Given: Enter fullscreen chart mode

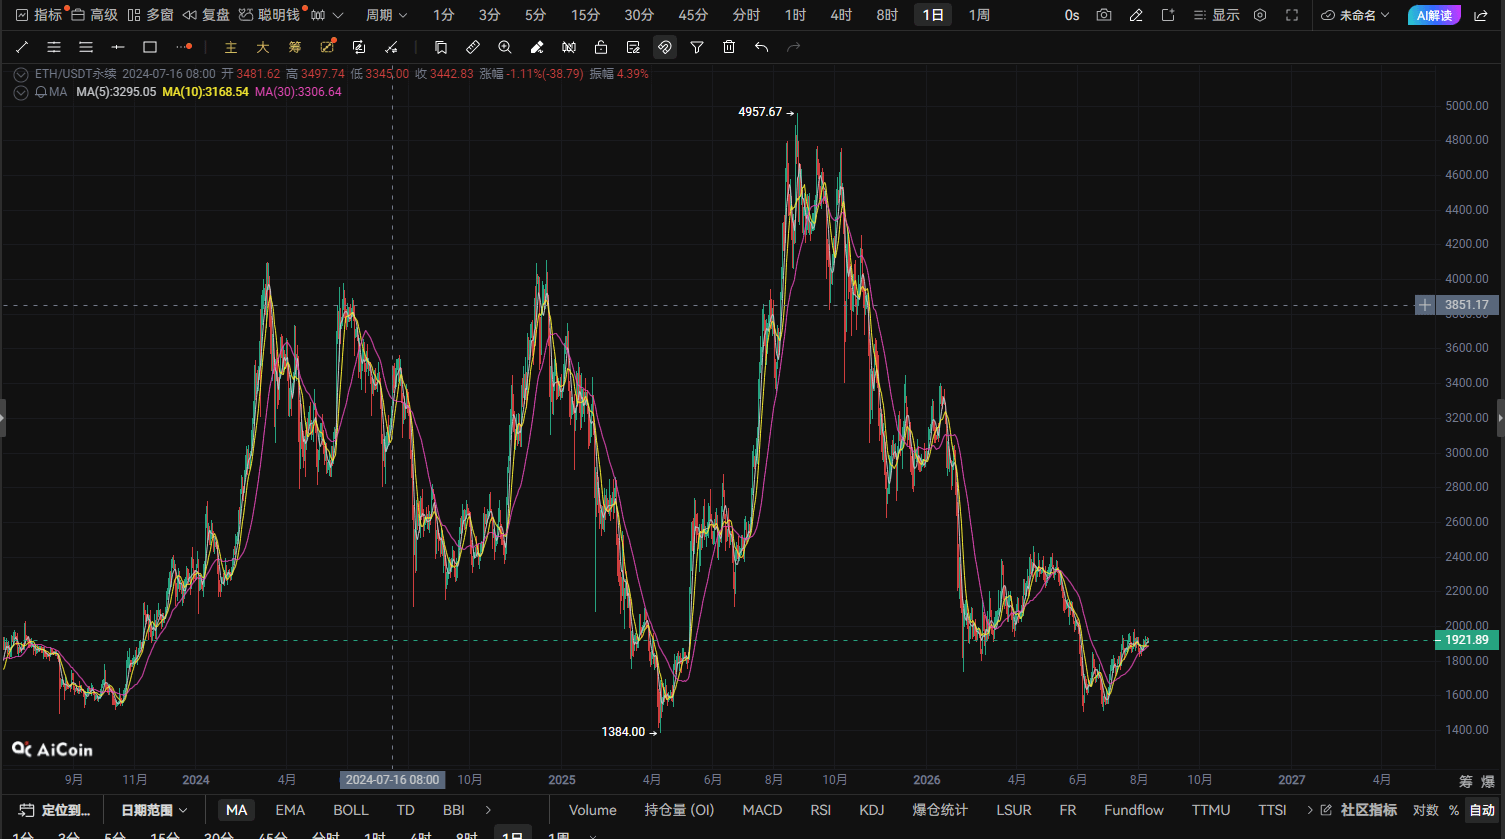Looking at the screenshot, I should (x=1292, y=15).
